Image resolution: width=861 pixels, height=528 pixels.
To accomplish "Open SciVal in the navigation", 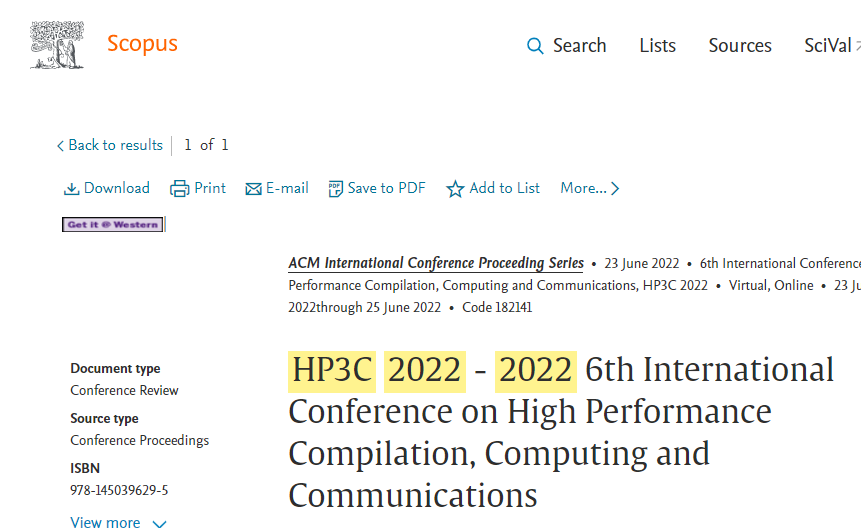I will [828, 46].
